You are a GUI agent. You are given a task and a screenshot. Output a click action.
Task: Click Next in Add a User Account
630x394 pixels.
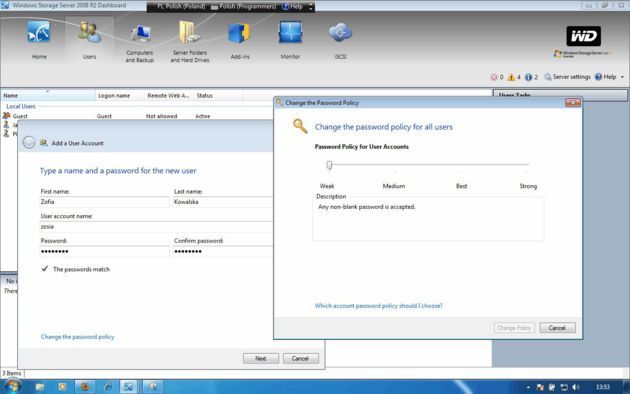[261, 358]
